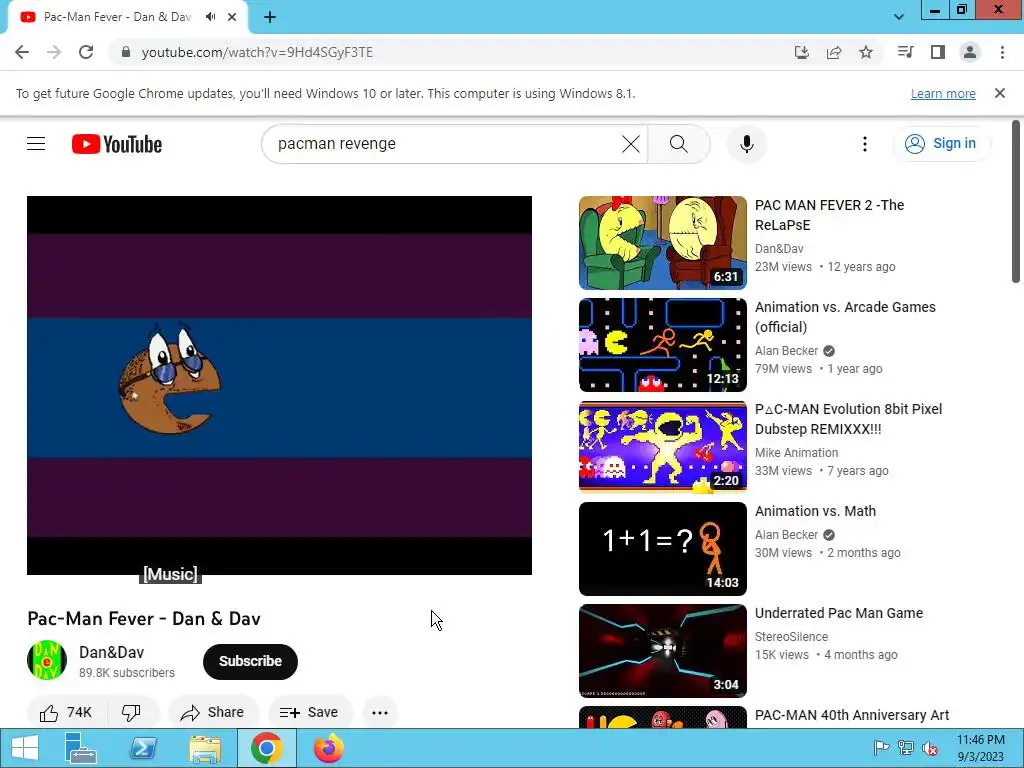Viewport: 1024px width, 768px height.
Task: Open Underrated Pac Man Game thumbnail
Action: 662,650
